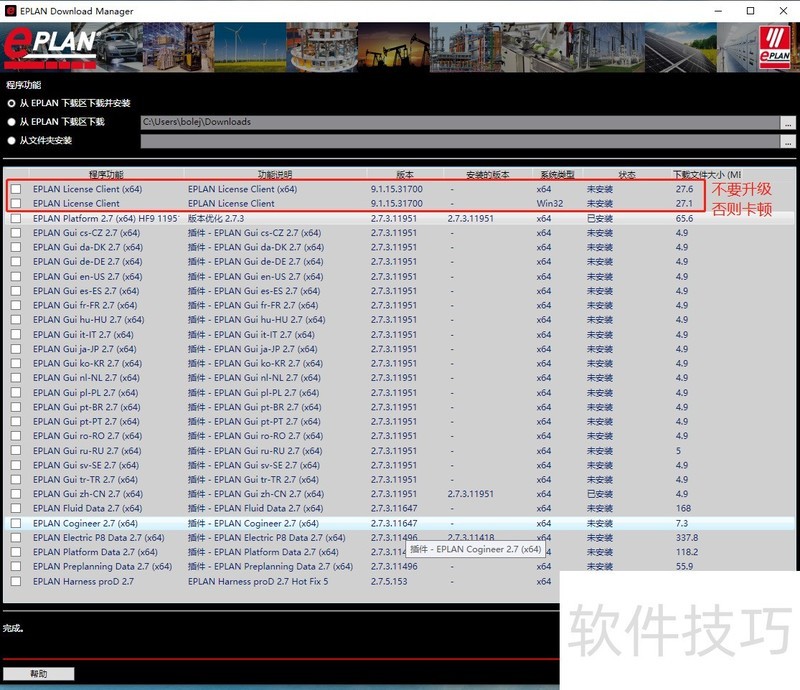Toggle the EPLAN Gui es-ES 2.7 checkbox
The image size is (800, 690).
(x=16, y=290)
